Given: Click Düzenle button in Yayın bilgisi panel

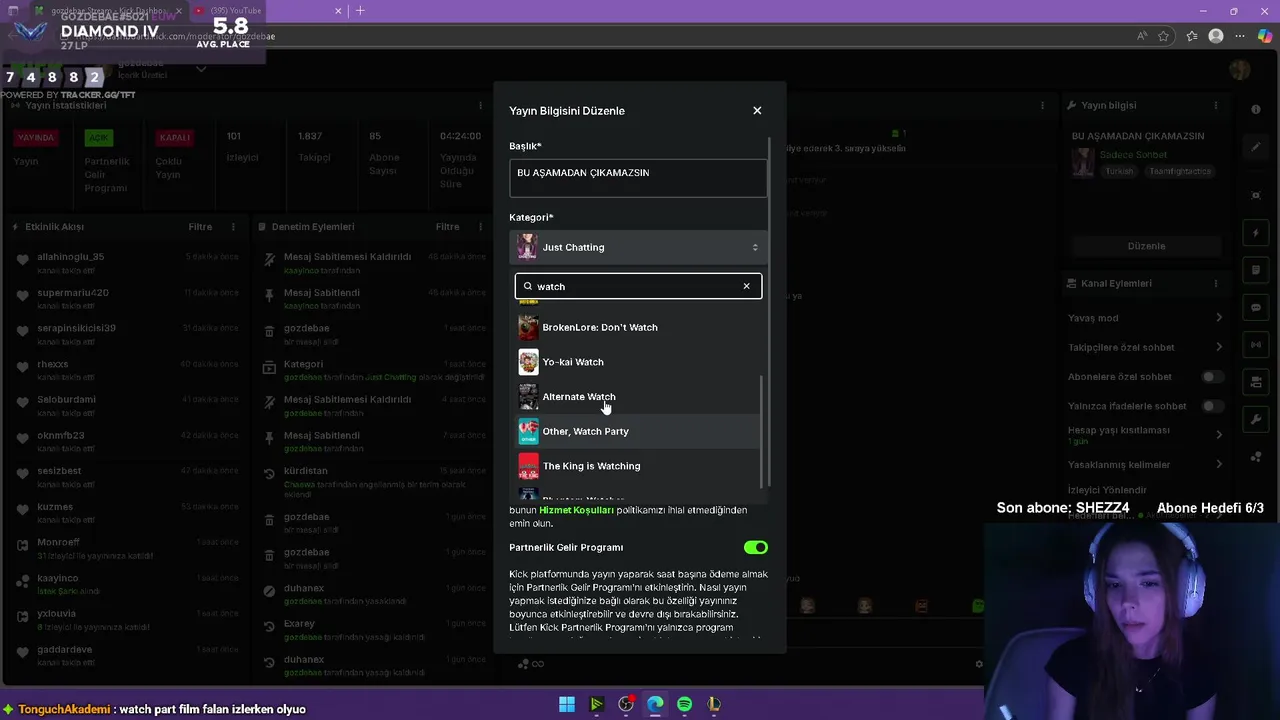Looking at the screenshot, I should 1146,246.
